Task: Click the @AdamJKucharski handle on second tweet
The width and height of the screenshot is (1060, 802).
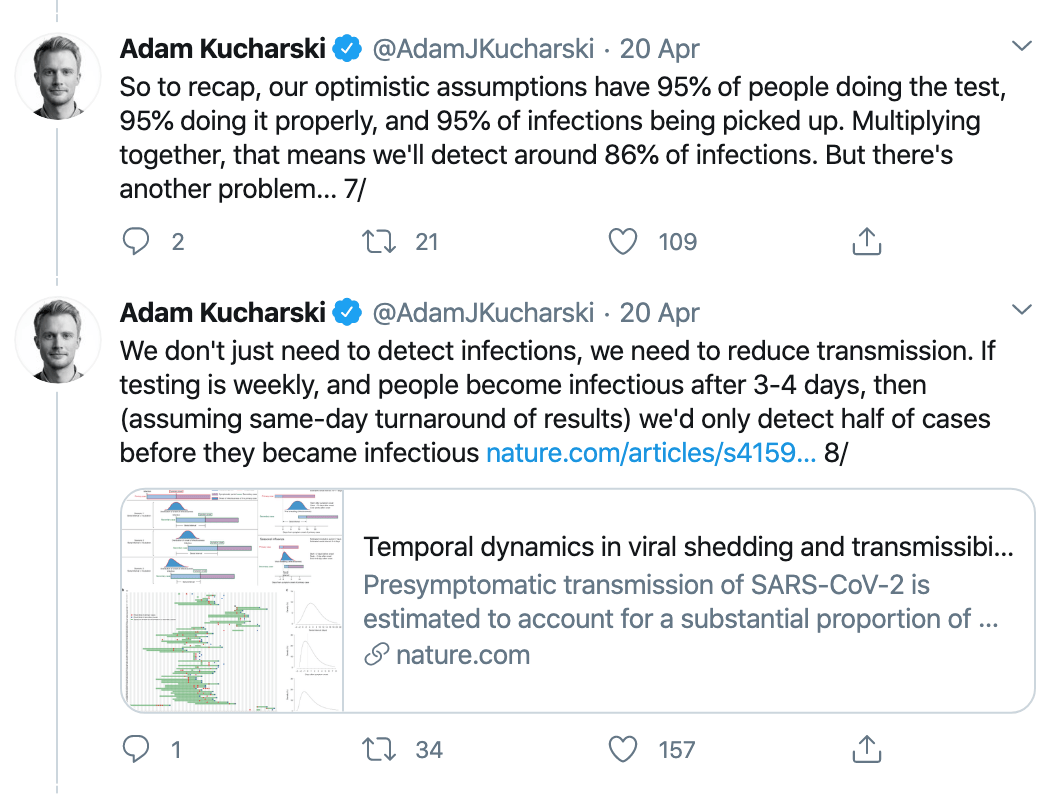Action: 483,312
